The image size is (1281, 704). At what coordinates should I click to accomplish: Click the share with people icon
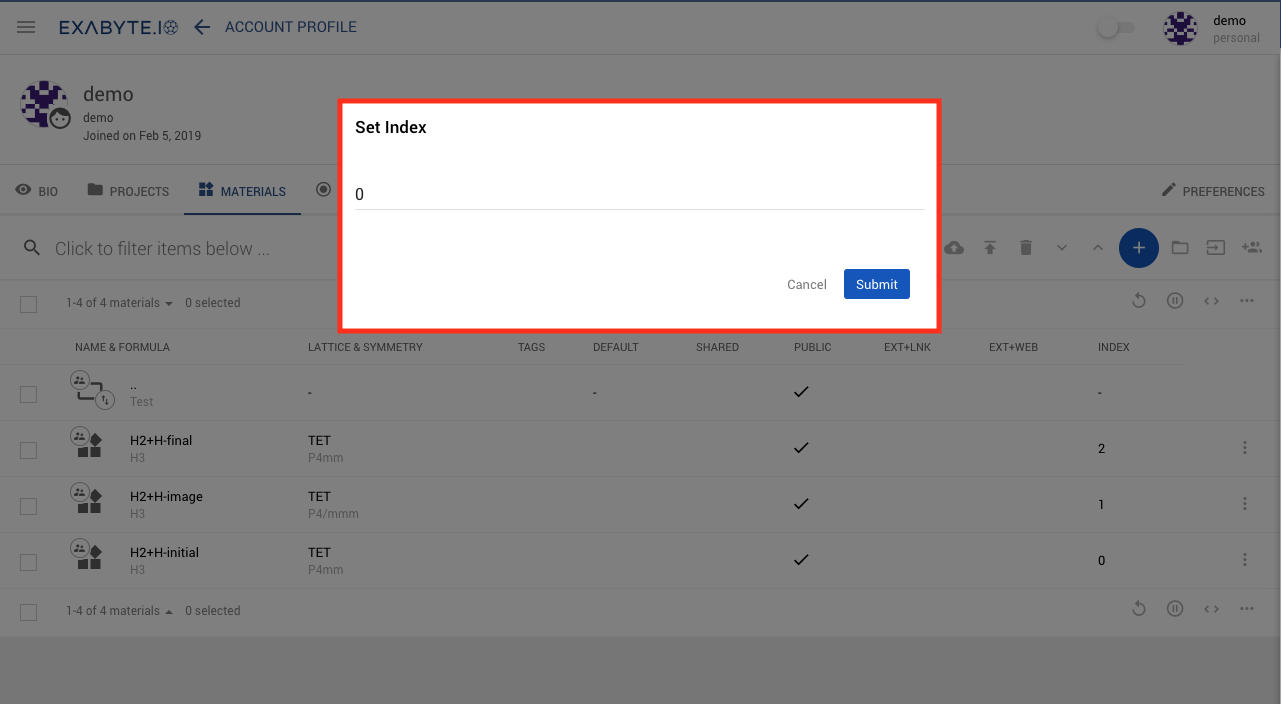tap(1251, 248)
